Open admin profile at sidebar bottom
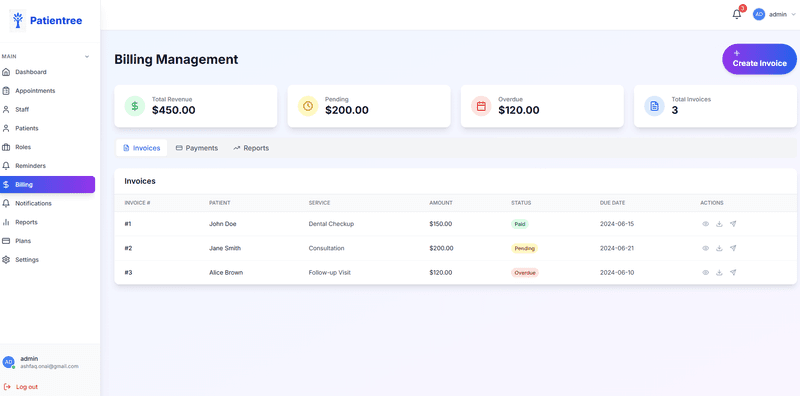This screenshot has height=396, width=800. [41, 362]
